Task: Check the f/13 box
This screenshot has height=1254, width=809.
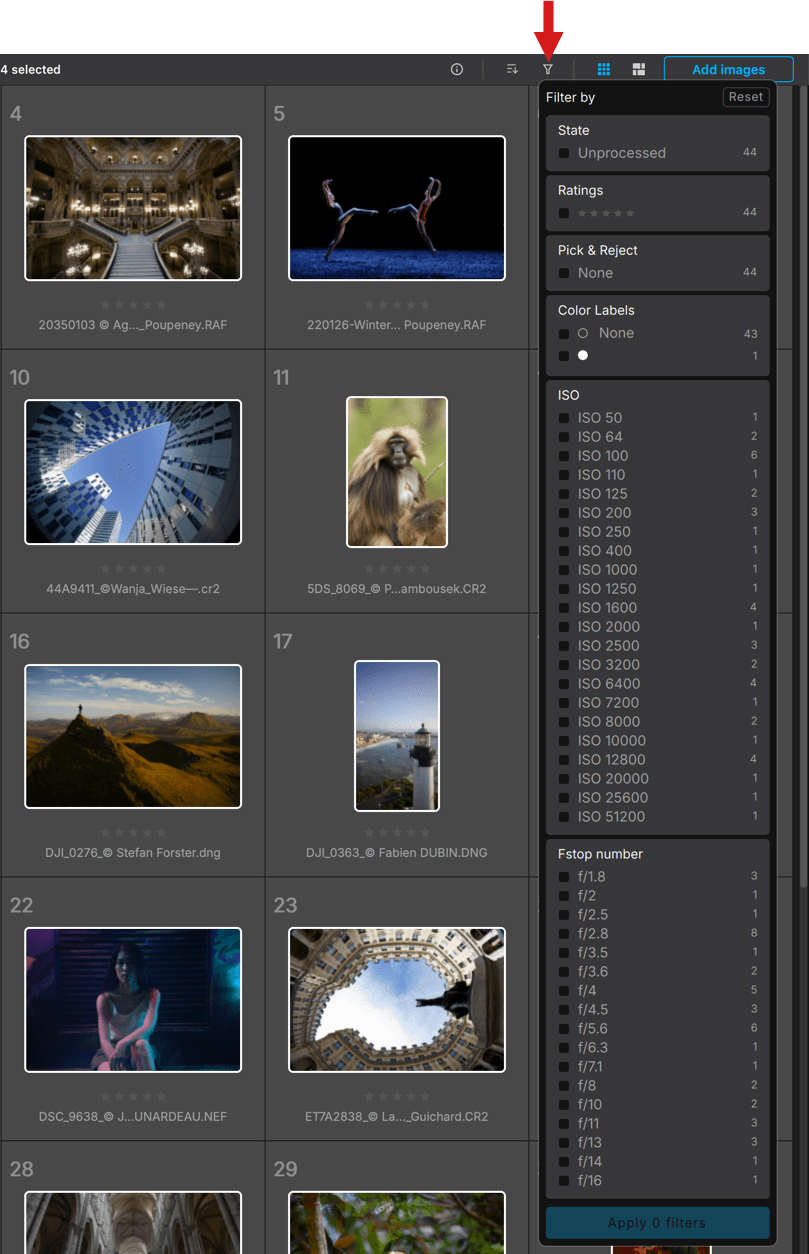Action: [x=564, y=1143]
